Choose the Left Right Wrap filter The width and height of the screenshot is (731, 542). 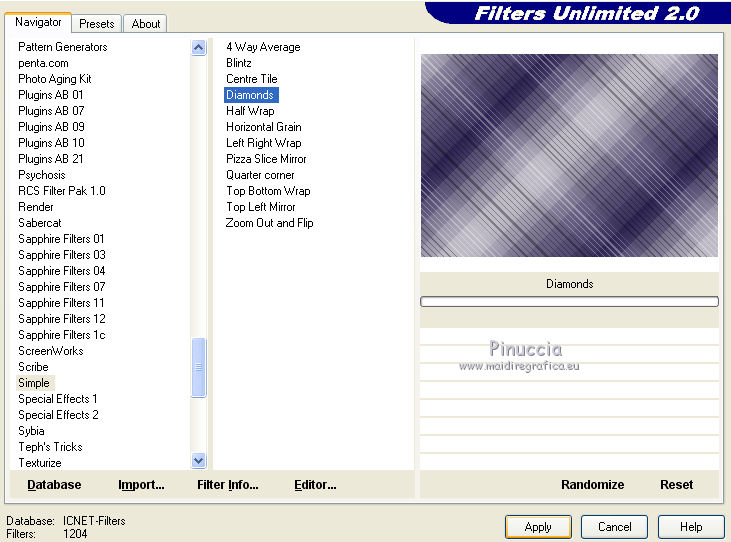(x=263, y=143)
